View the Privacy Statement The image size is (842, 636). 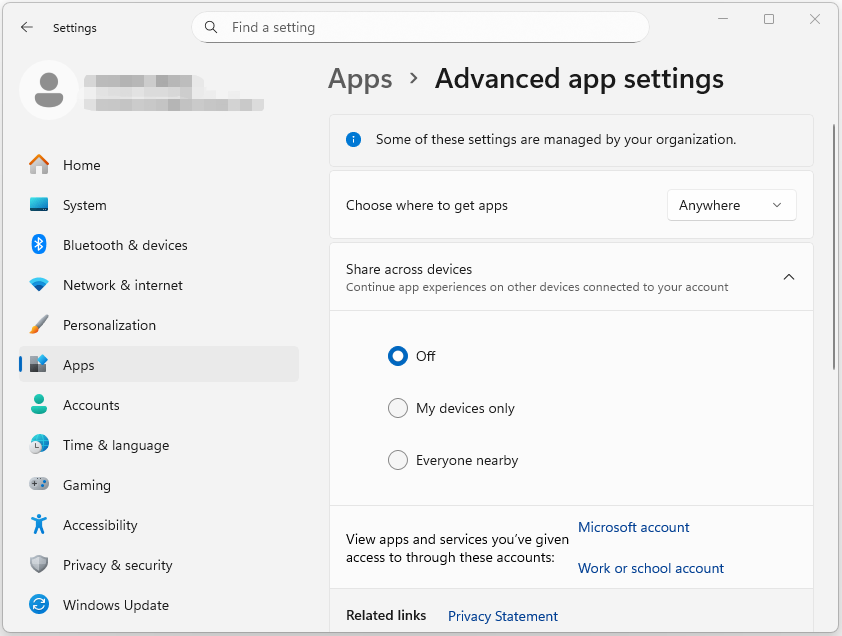click(x=503, y=616)
